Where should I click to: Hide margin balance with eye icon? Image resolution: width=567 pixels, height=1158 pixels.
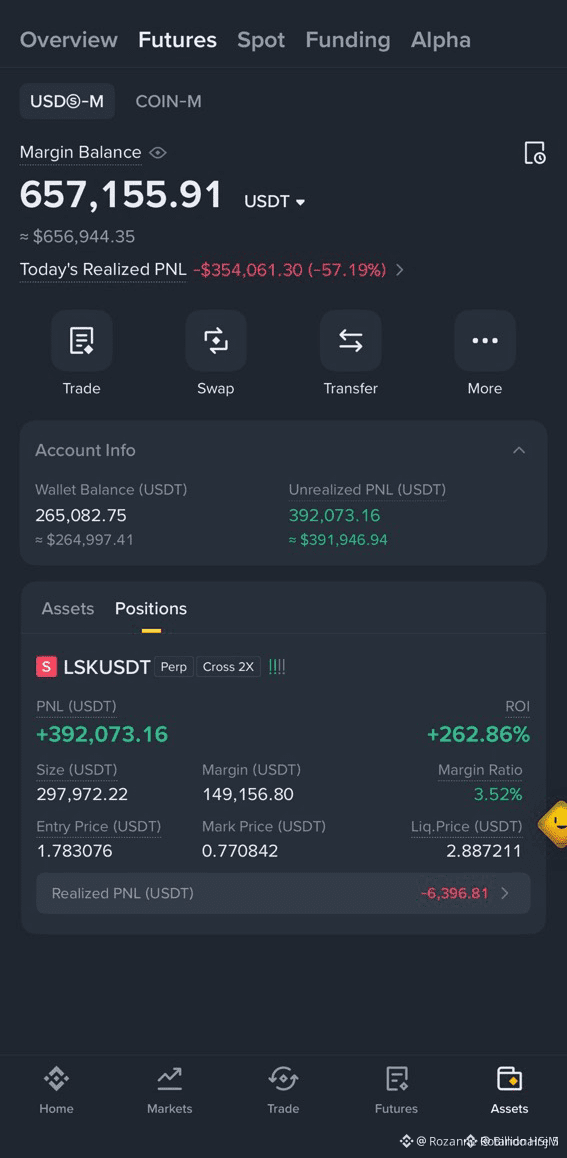(157, 153)
